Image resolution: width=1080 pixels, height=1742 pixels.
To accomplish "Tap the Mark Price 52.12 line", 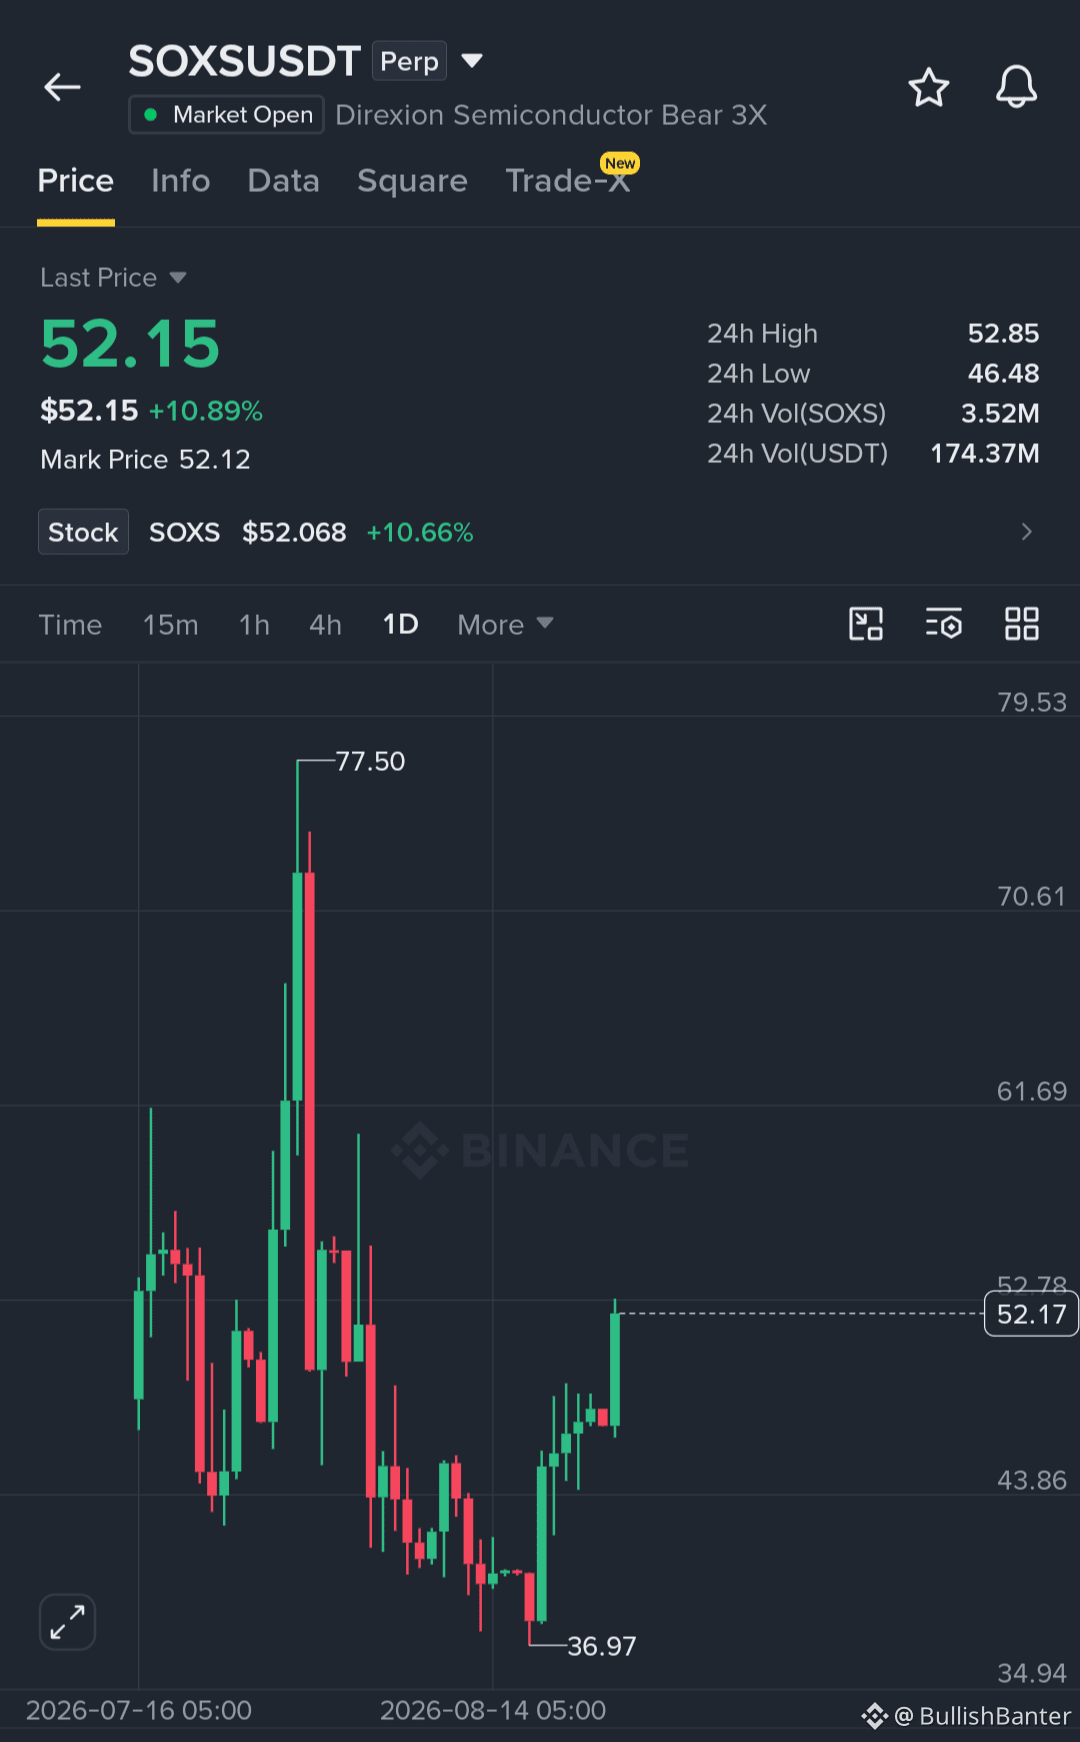I will 145,459.
